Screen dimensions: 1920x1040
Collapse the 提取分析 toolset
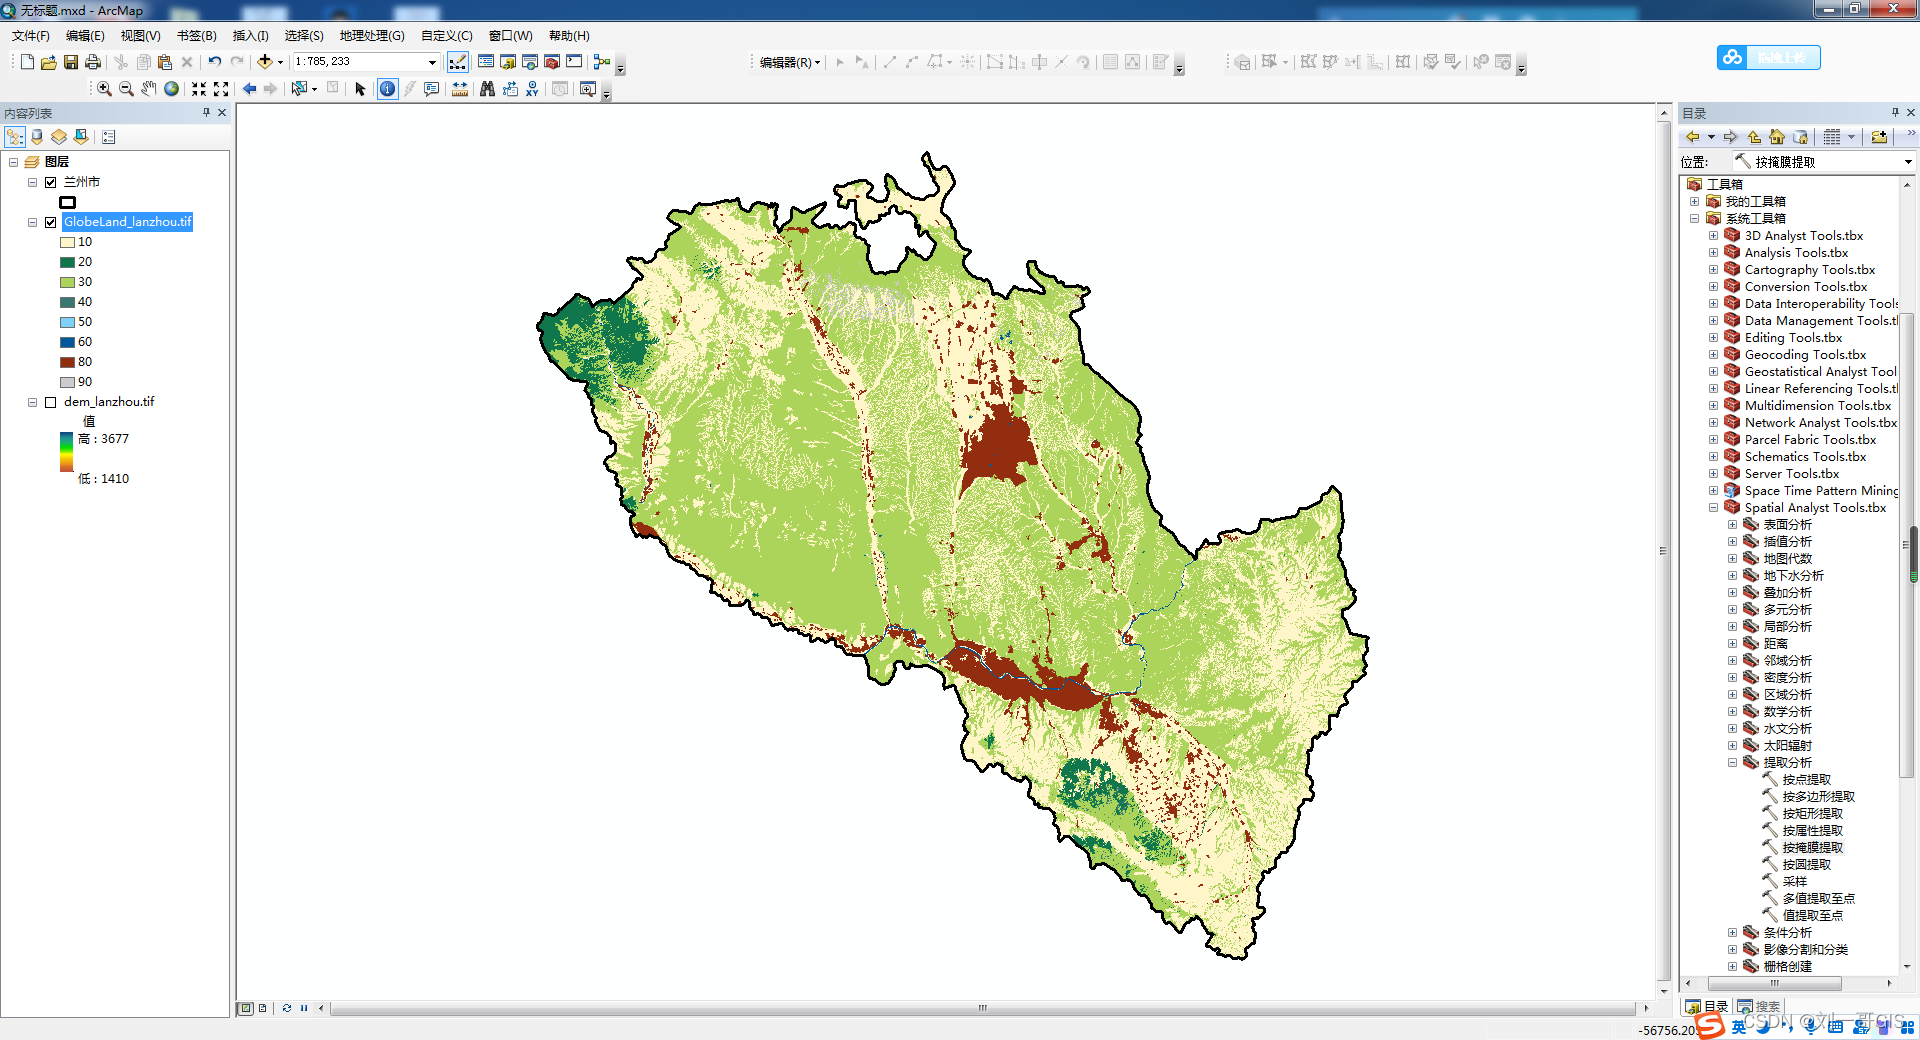click(1732, 763)
